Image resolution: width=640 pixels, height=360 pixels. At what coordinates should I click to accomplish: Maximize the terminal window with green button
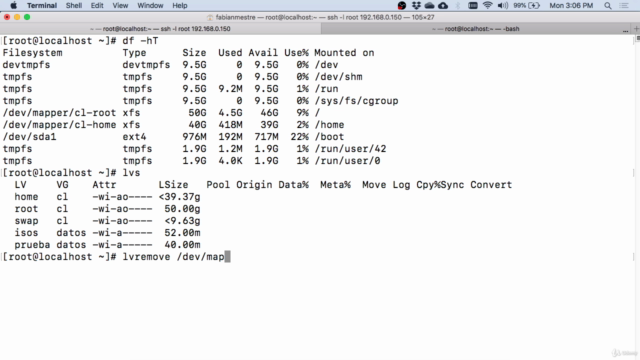27,17
